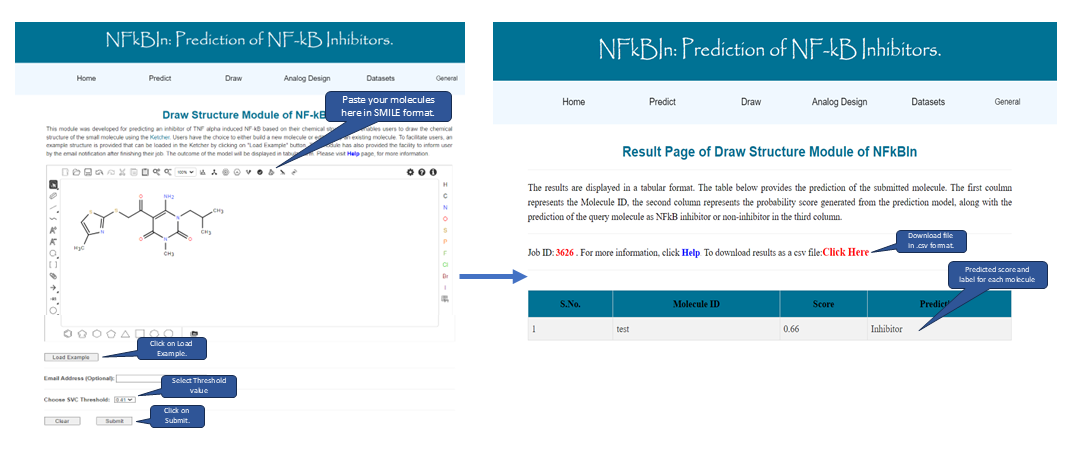Click the Save icon in Ketcher toolbar
The image size is (1083, 468).
(x=87, y=172)
